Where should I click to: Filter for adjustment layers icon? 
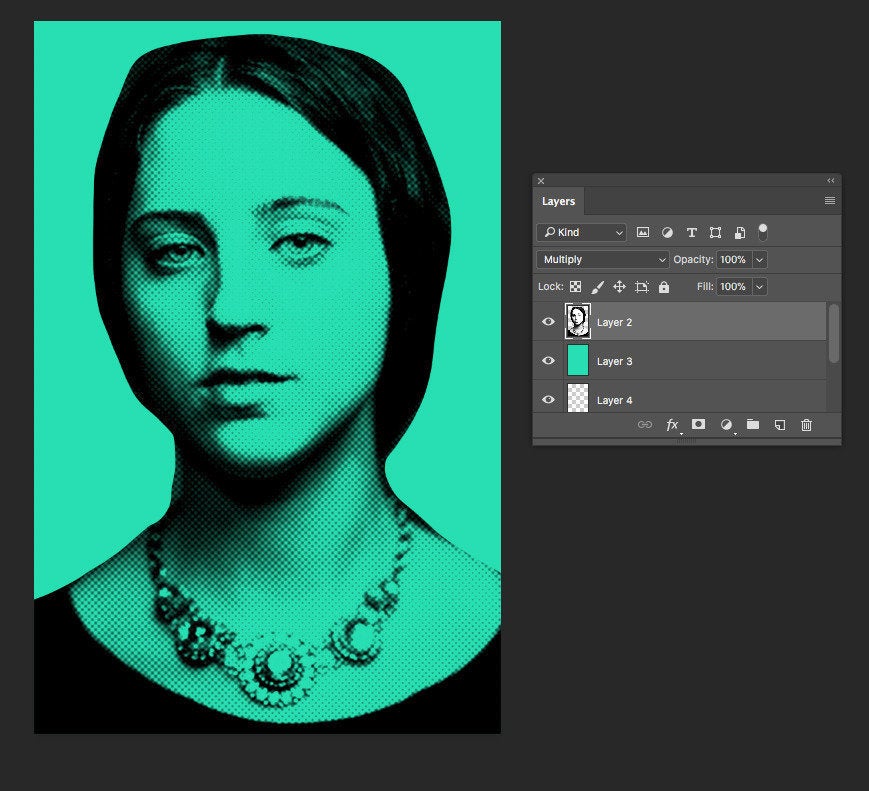667,232
